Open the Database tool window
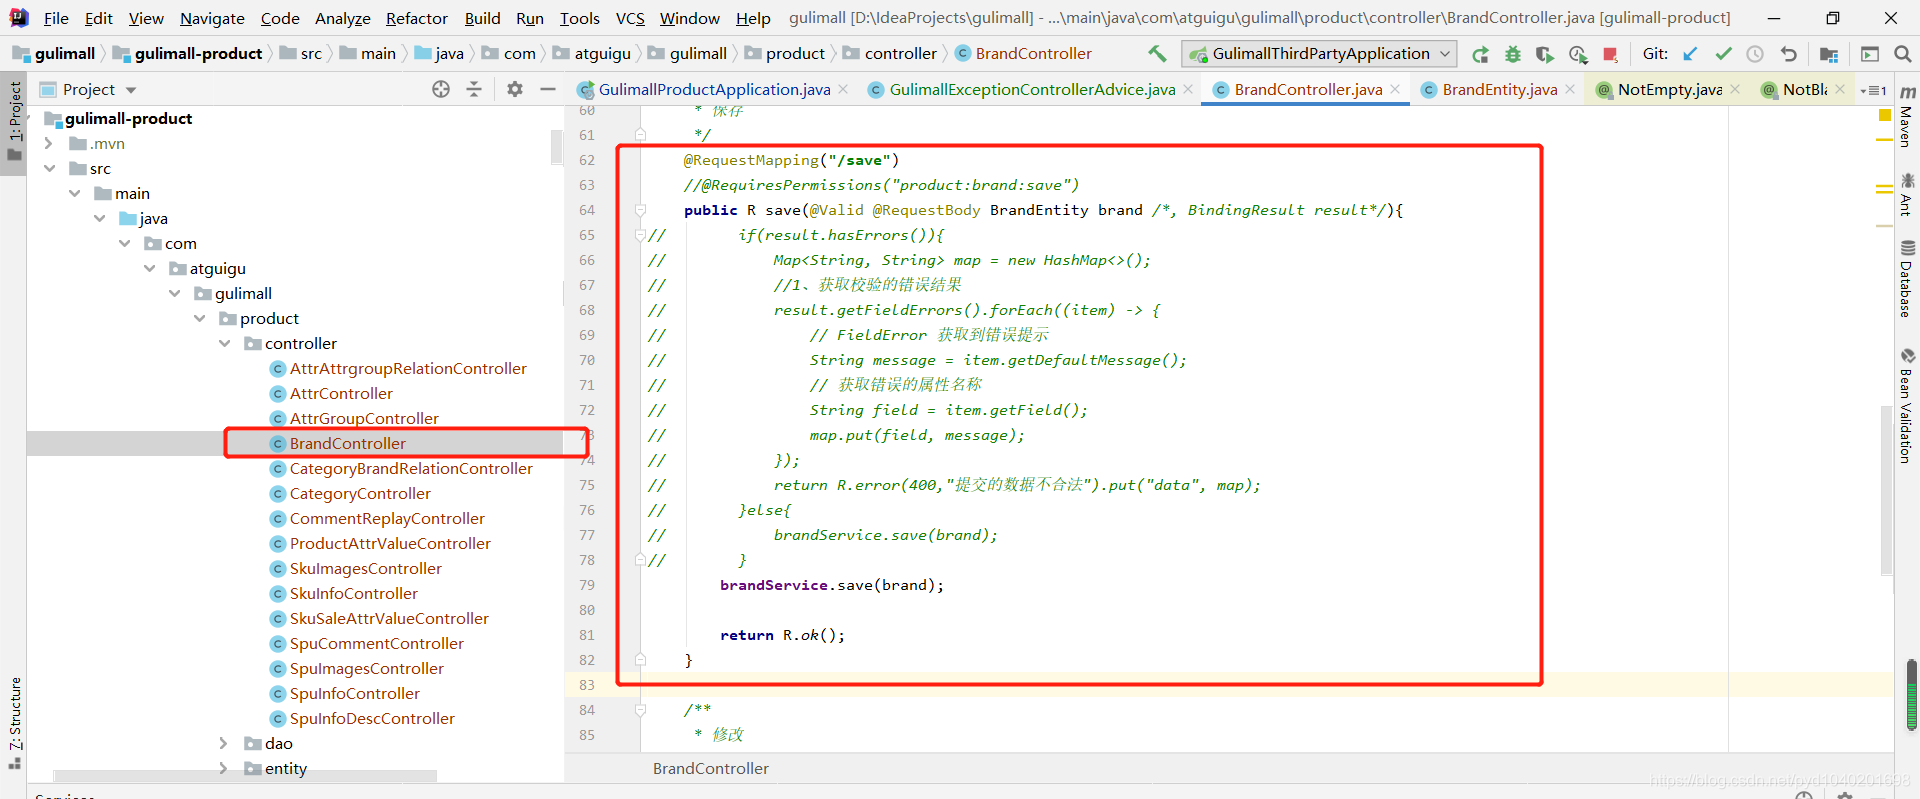This screenshot has height=799, width=1920. click(1907, 279)
